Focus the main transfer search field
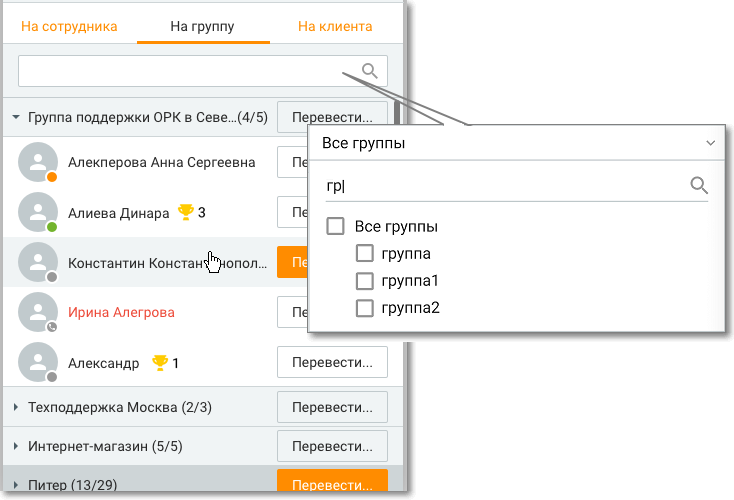The image size is (734, 500). tap(203, 71)
